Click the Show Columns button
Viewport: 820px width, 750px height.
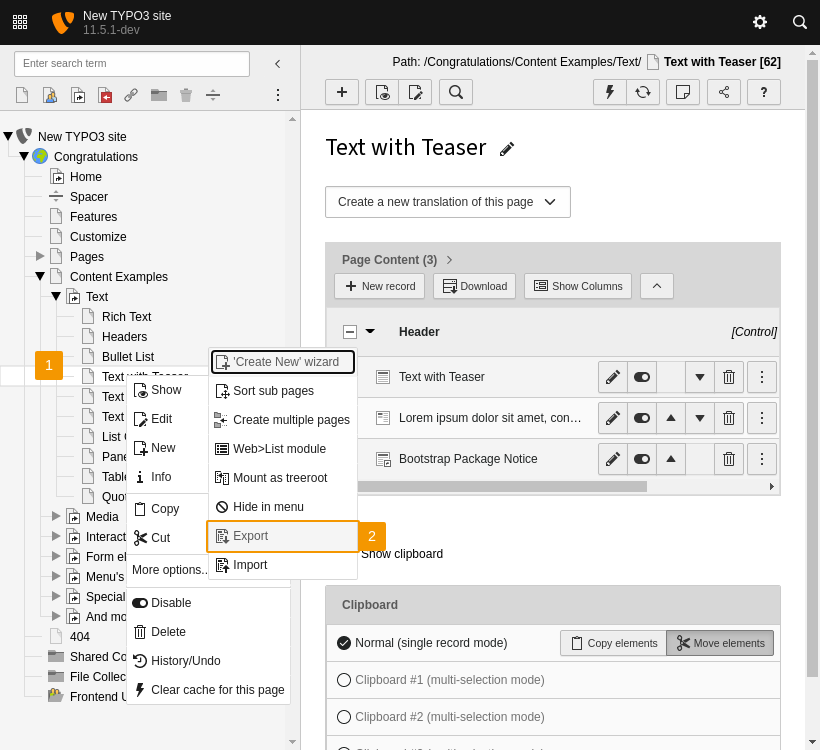577,286
